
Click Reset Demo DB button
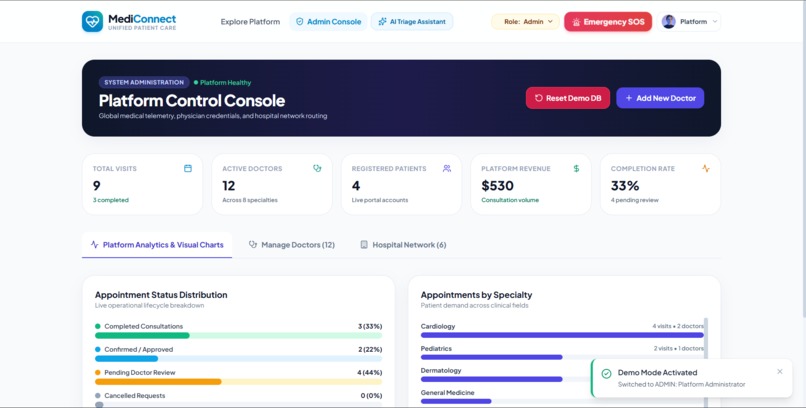coord(567,98)
